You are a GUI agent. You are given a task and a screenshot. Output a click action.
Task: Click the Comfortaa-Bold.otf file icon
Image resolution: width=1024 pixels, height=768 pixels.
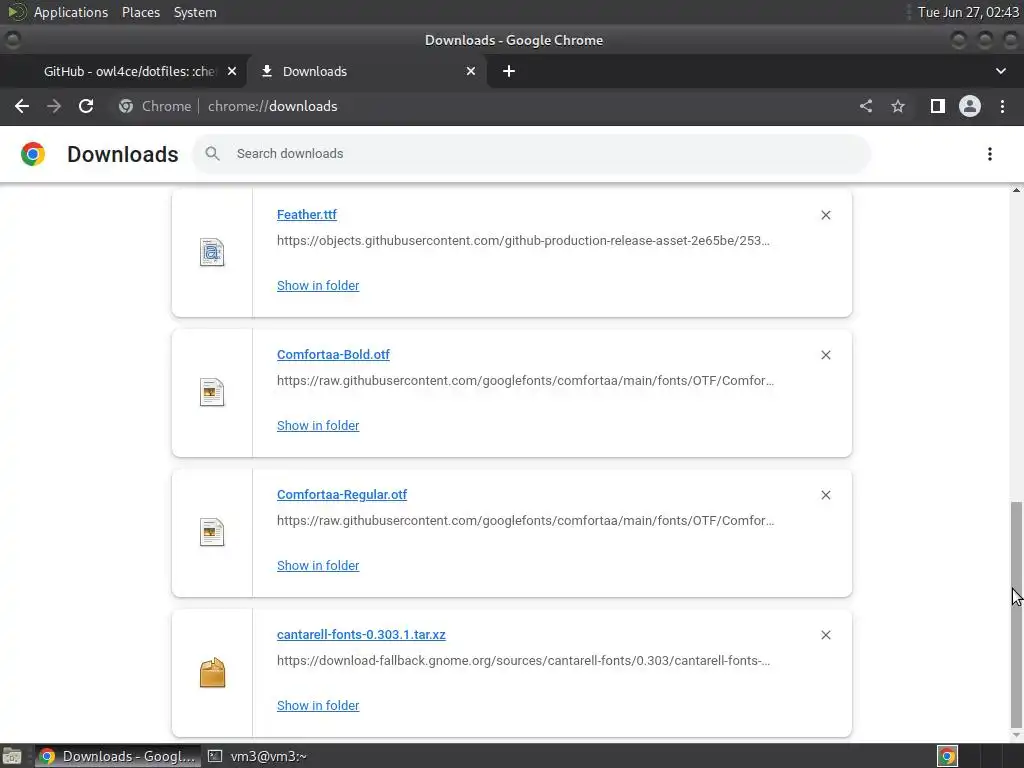(212, 392)
